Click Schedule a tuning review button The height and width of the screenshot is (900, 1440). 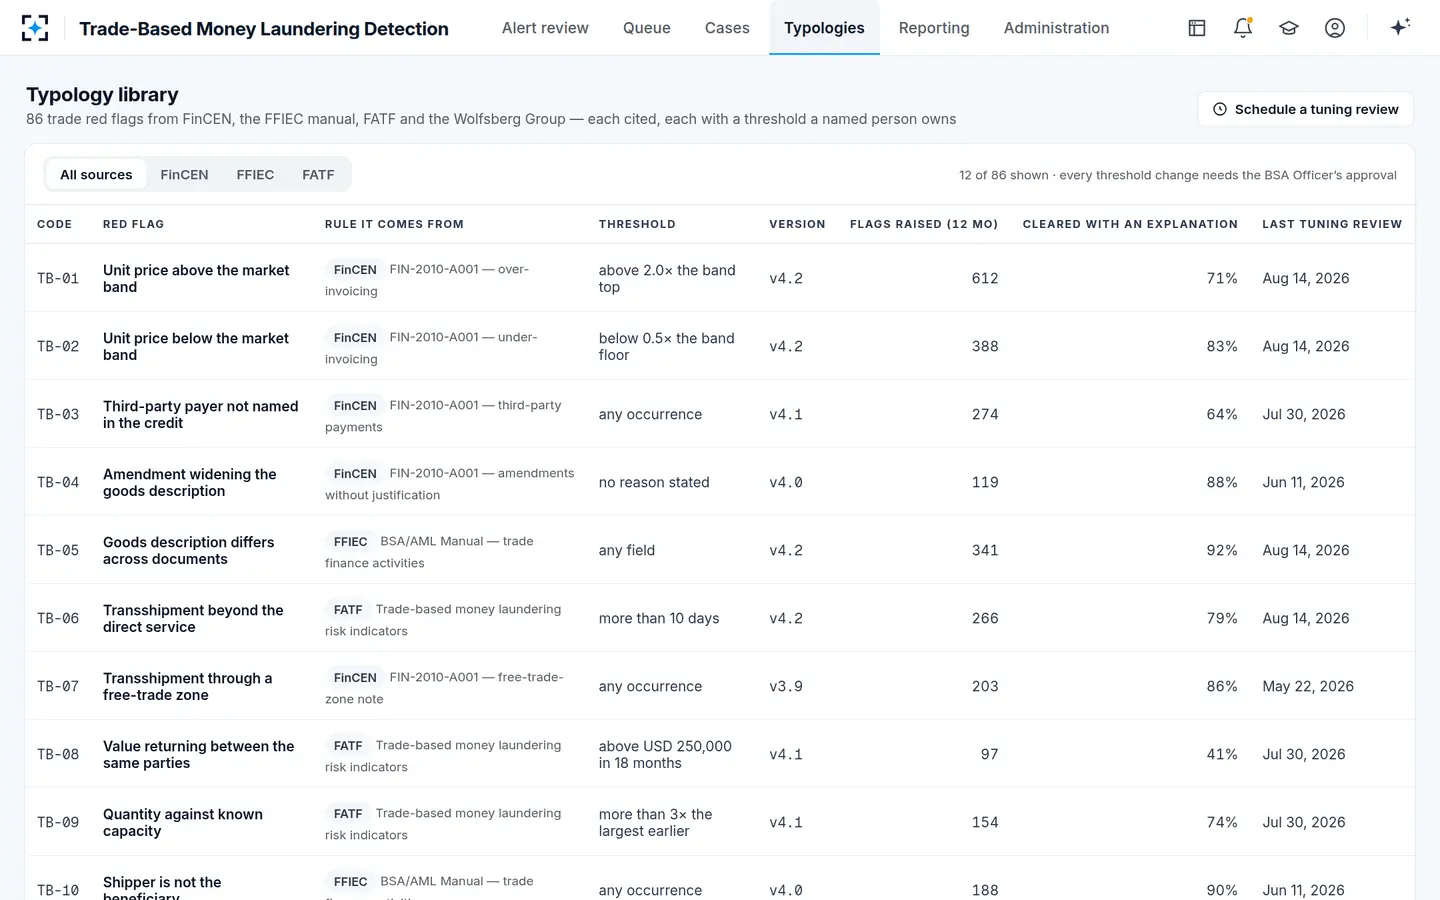(x=1305, y=109)
